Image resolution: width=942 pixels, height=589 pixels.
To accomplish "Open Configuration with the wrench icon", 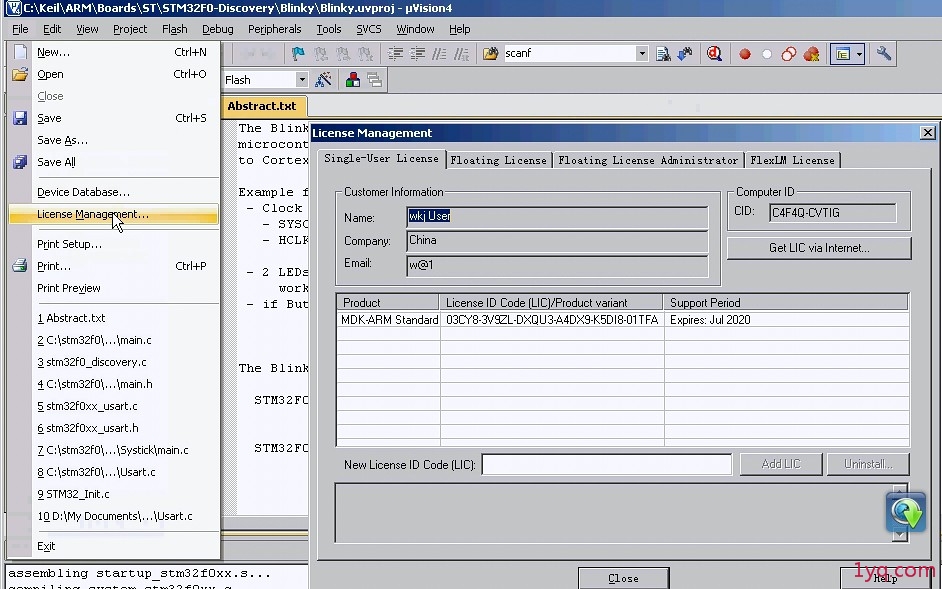I will (x=883, y=53).
